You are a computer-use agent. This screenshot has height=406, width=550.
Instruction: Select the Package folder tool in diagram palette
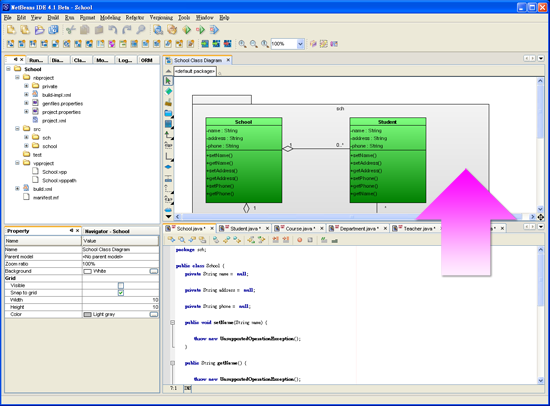pos(168,113)
